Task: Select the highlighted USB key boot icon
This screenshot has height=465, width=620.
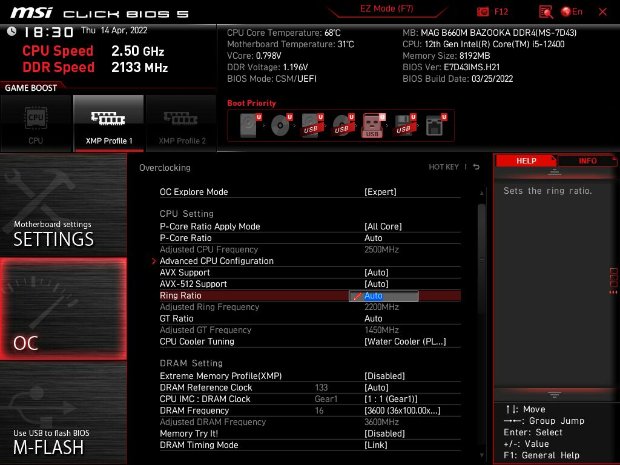Action: click(373, 125)
